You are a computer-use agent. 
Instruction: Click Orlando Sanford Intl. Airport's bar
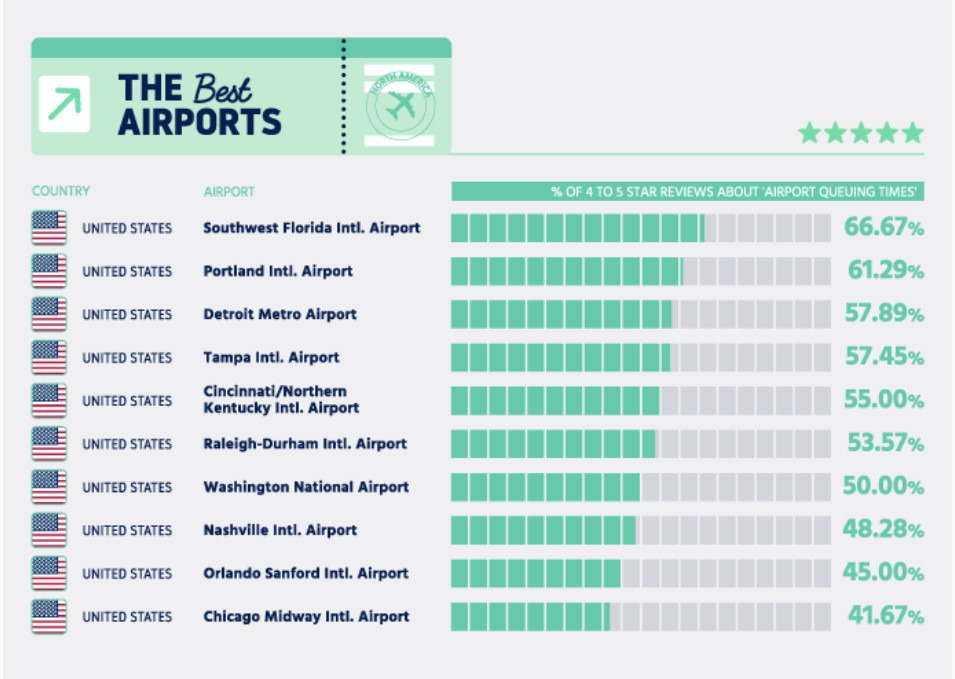pos(641,573)
